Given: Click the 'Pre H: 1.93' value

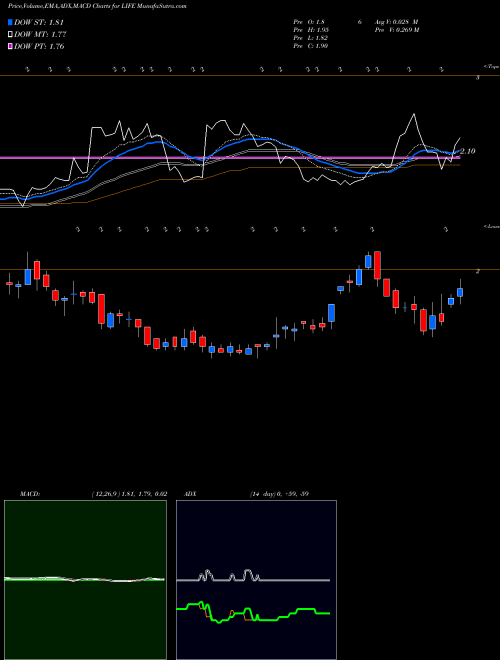Looking at the screenshot, I should (x=311, y=30).
